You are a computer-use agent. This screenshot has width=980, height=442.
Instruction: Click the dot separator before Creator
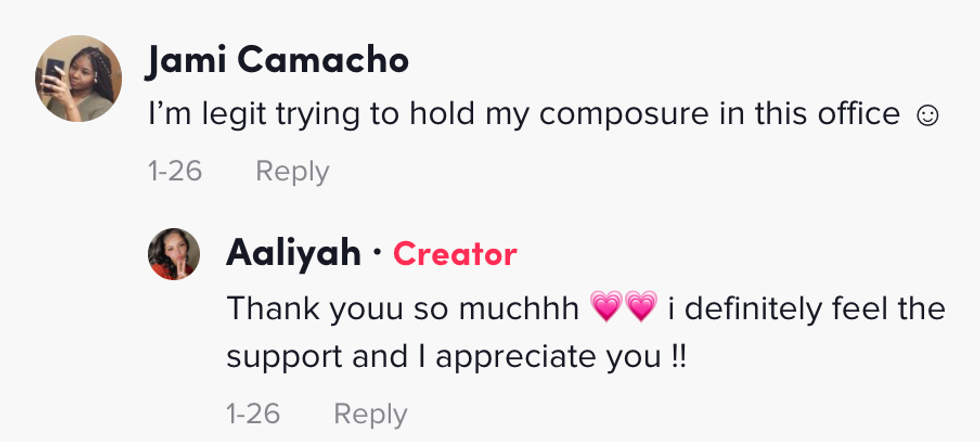[x=376, y=254]
